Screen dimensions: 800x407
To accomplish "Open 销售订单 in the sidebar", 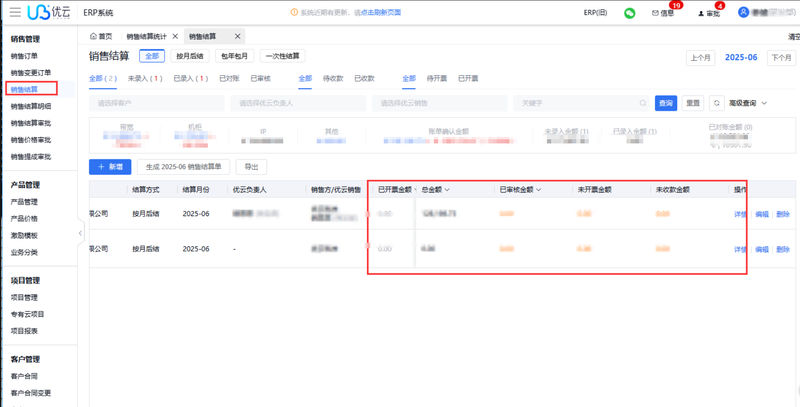I will (24, 56).
